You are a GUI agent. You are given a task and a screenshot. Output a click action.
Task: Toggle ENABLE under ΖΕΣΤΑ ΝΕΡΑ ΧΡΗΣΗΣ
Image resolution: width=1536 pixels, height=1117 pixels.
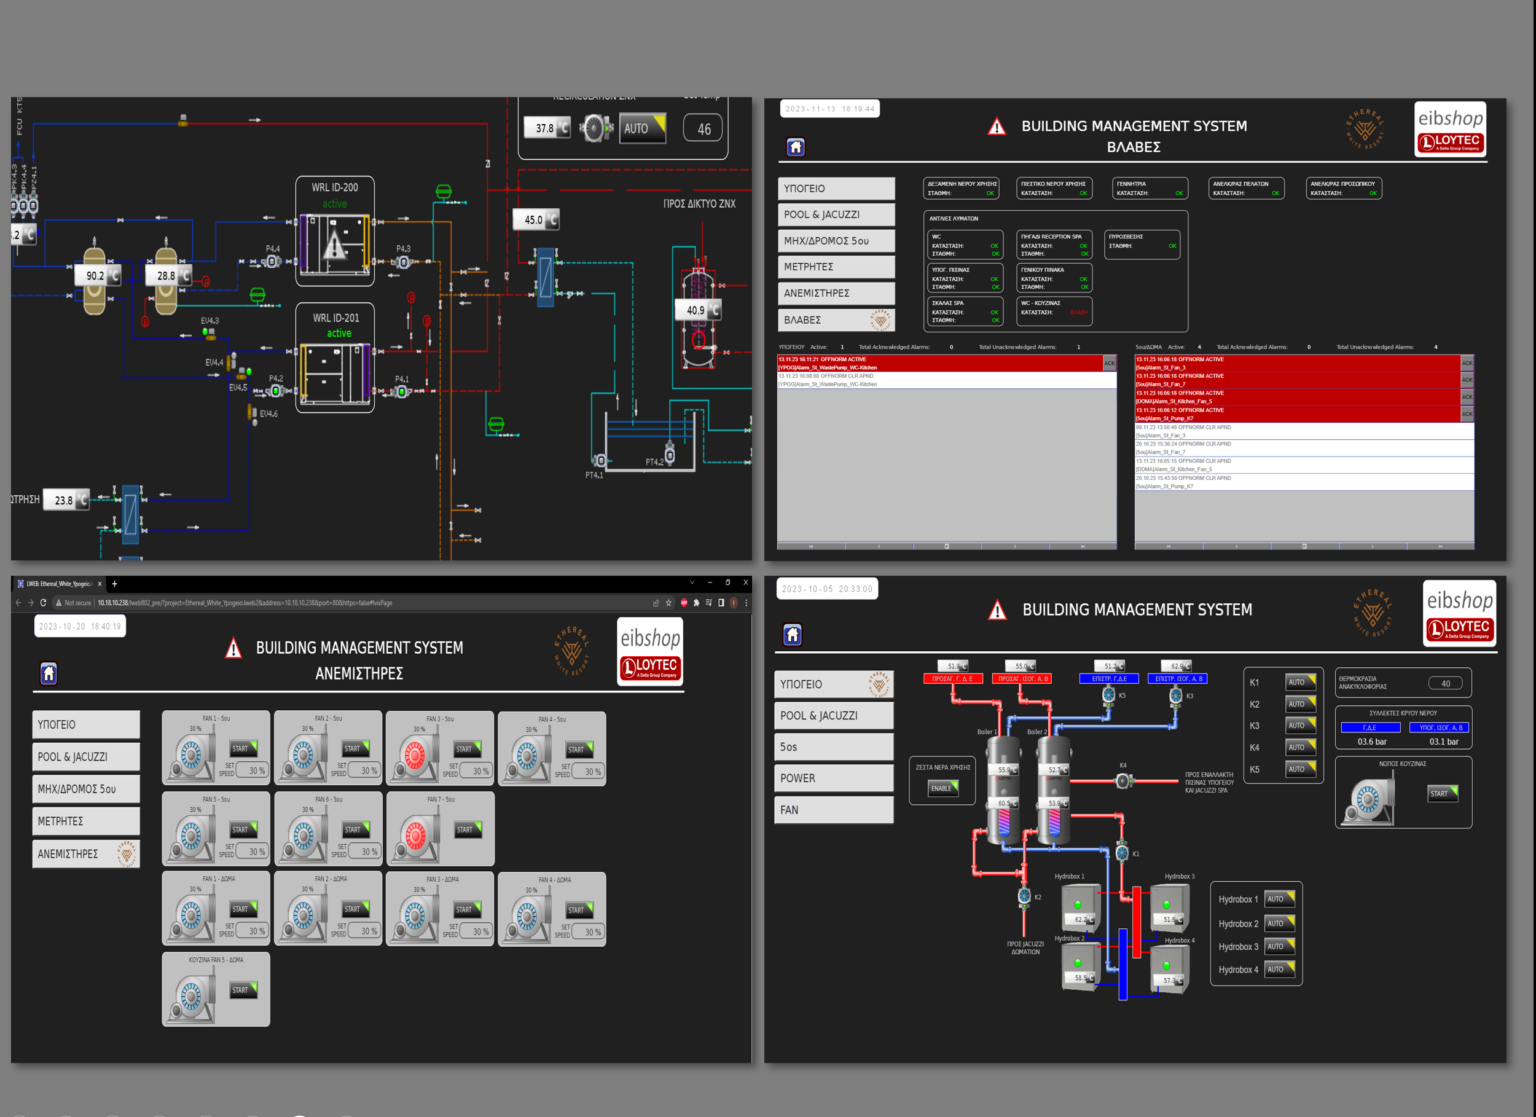pos(944,788)
